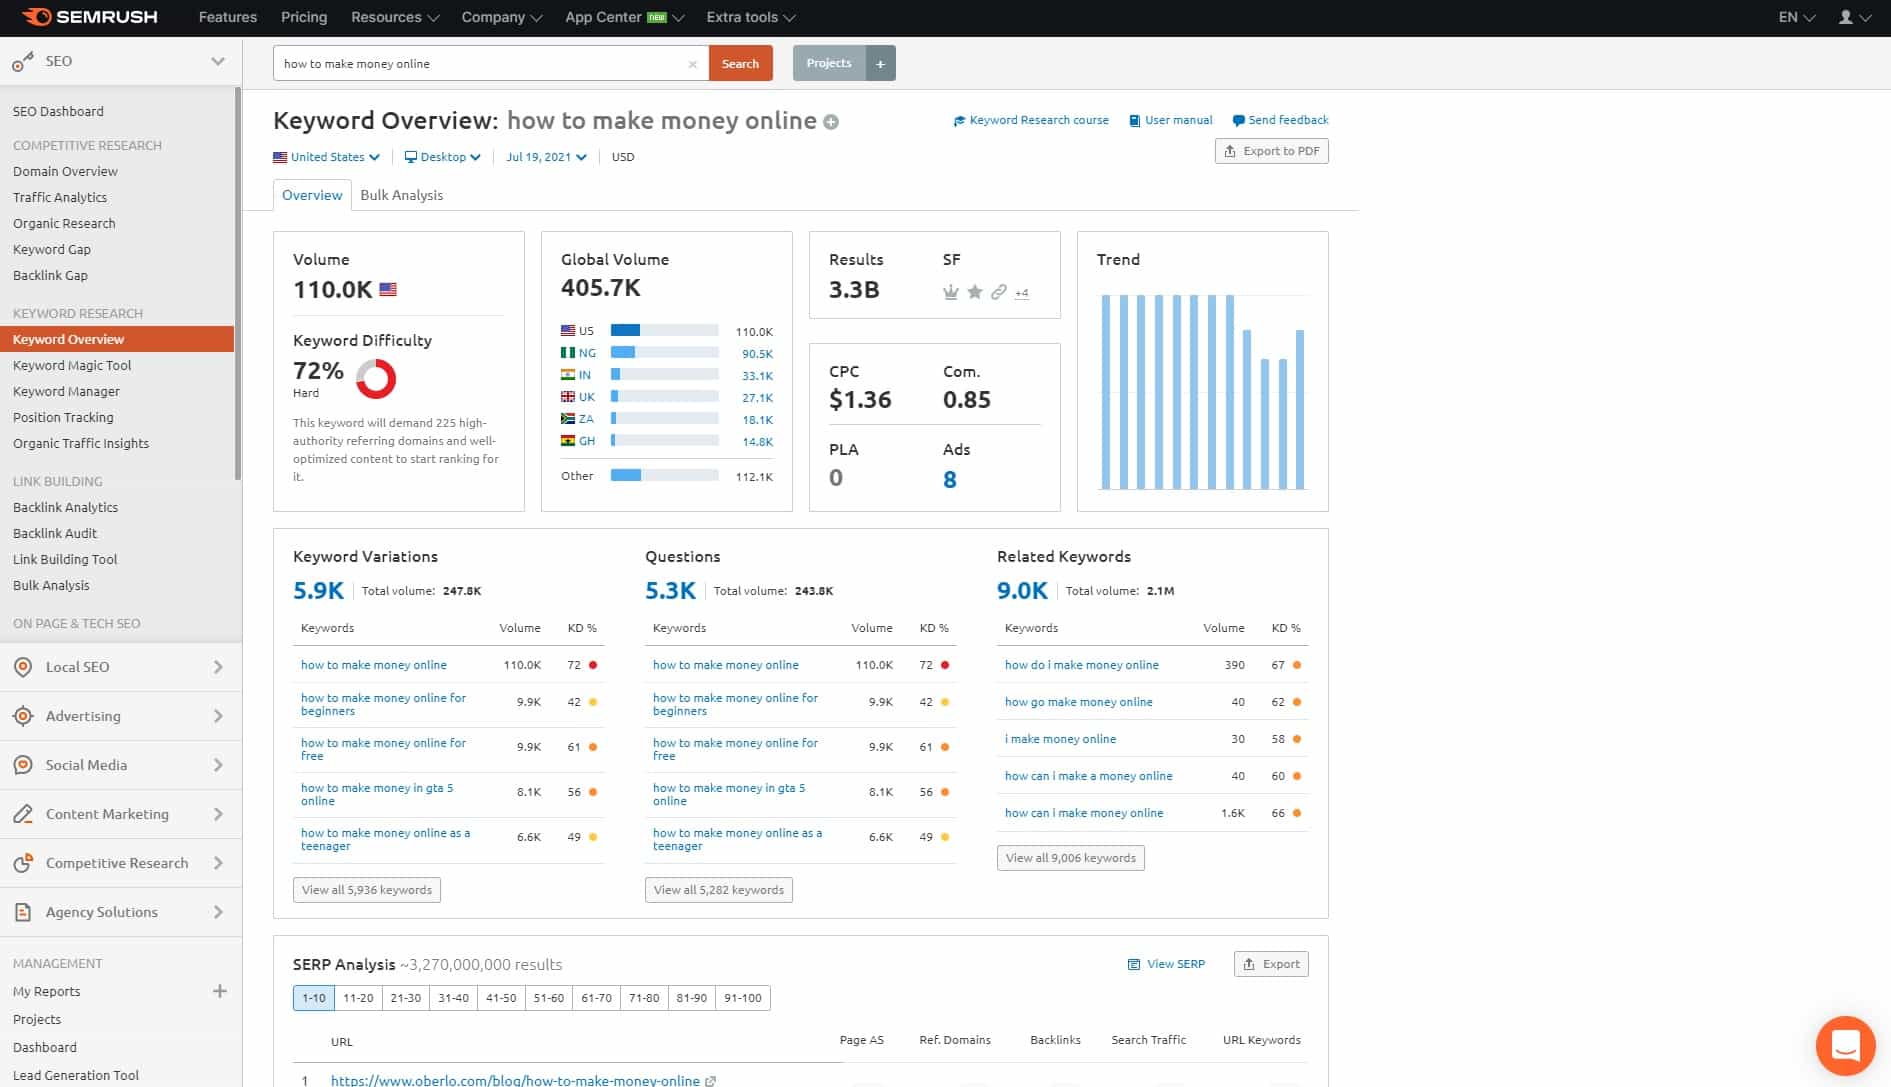Click View all 9,006 keywords
The height and width of the screenshot is (1087, 1891).
coord(1071,858)
